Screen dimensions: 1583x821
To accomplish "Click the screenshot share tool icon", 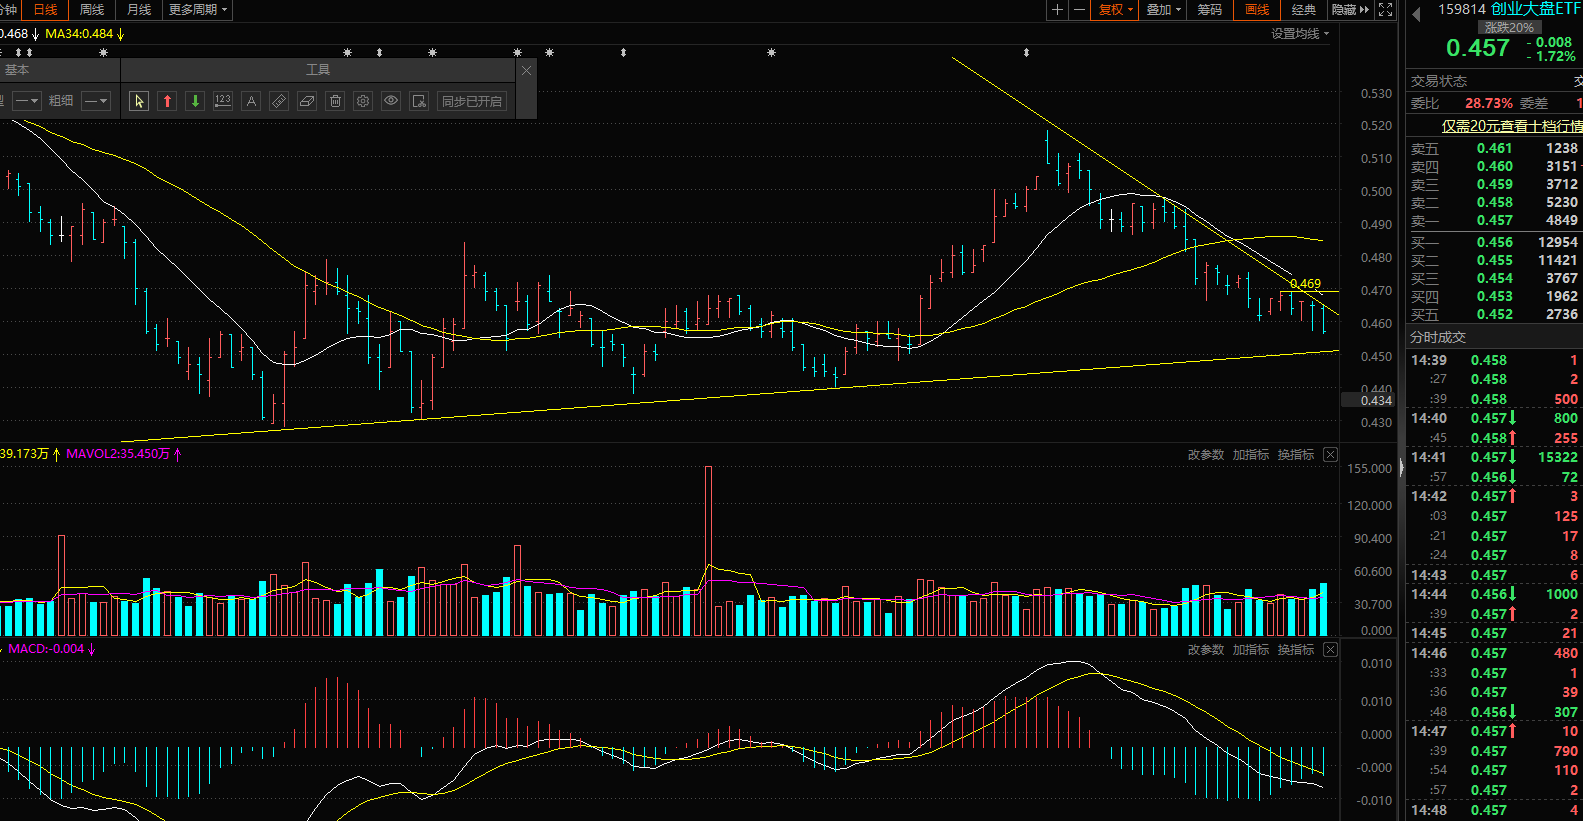I will point(419,101).
